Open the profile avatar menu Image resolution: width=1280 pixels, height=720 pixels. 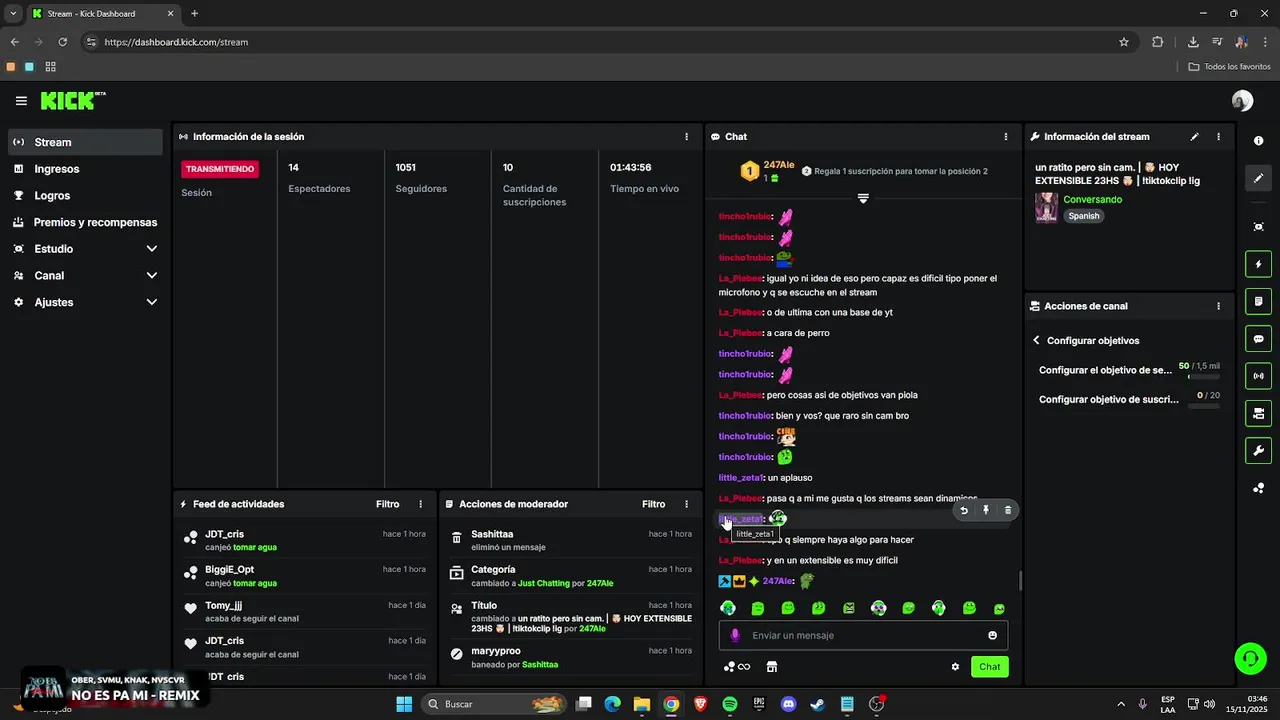coord(1242,101)
